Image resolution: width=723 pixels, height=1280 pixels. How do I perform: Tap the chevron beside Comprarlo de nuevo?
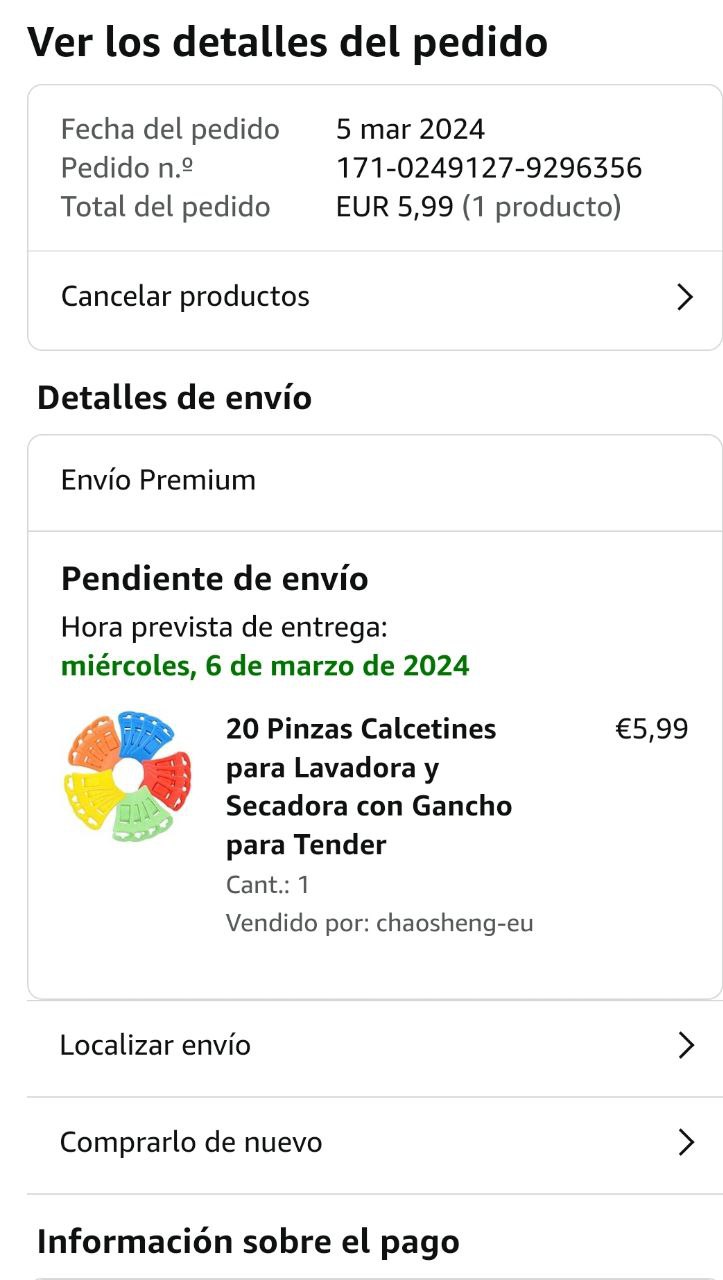[x=685, y=1142]
